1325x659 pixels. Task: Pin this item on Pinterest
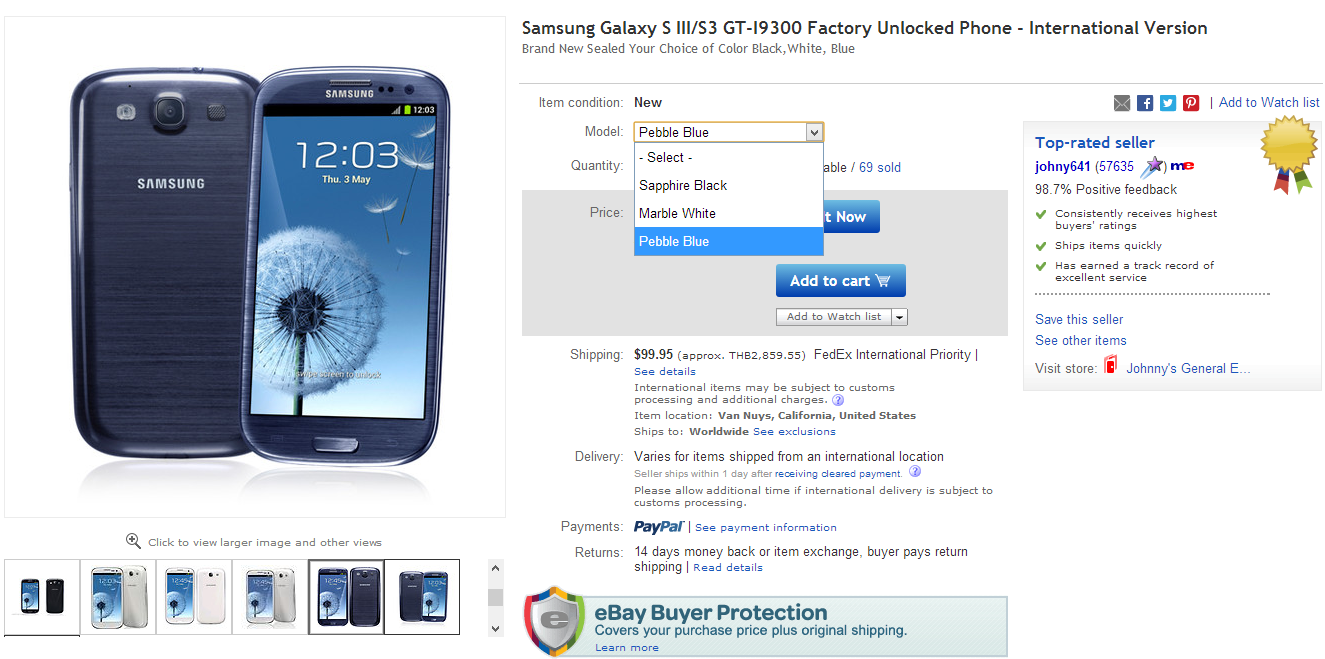(x=1191, y=103)
